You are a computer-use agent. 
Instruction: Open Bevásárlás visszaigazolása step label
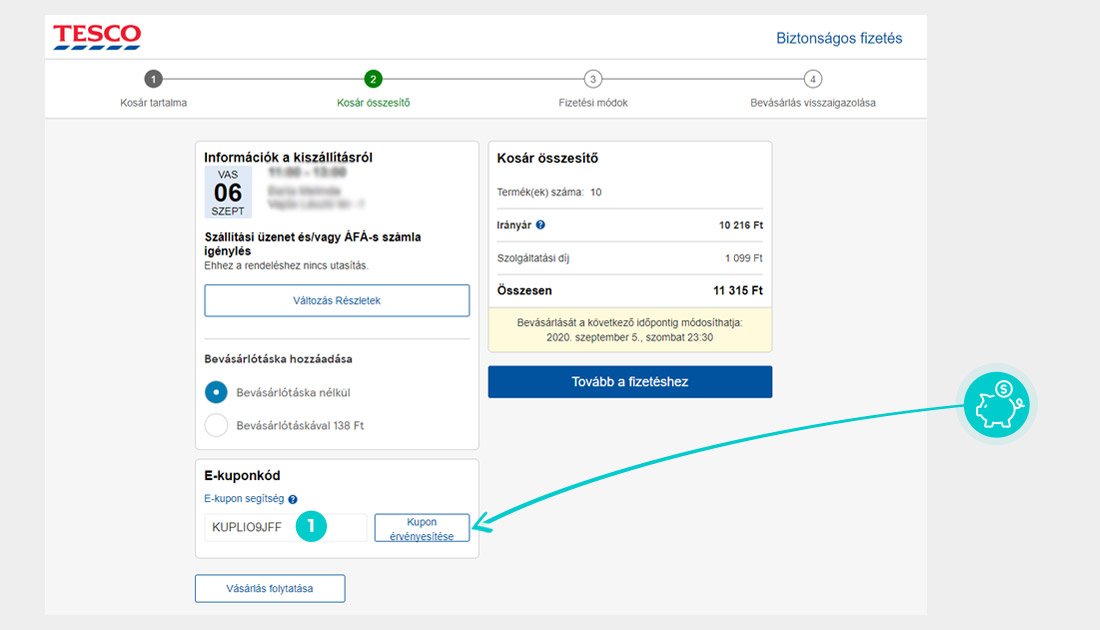tap(813, 102)
